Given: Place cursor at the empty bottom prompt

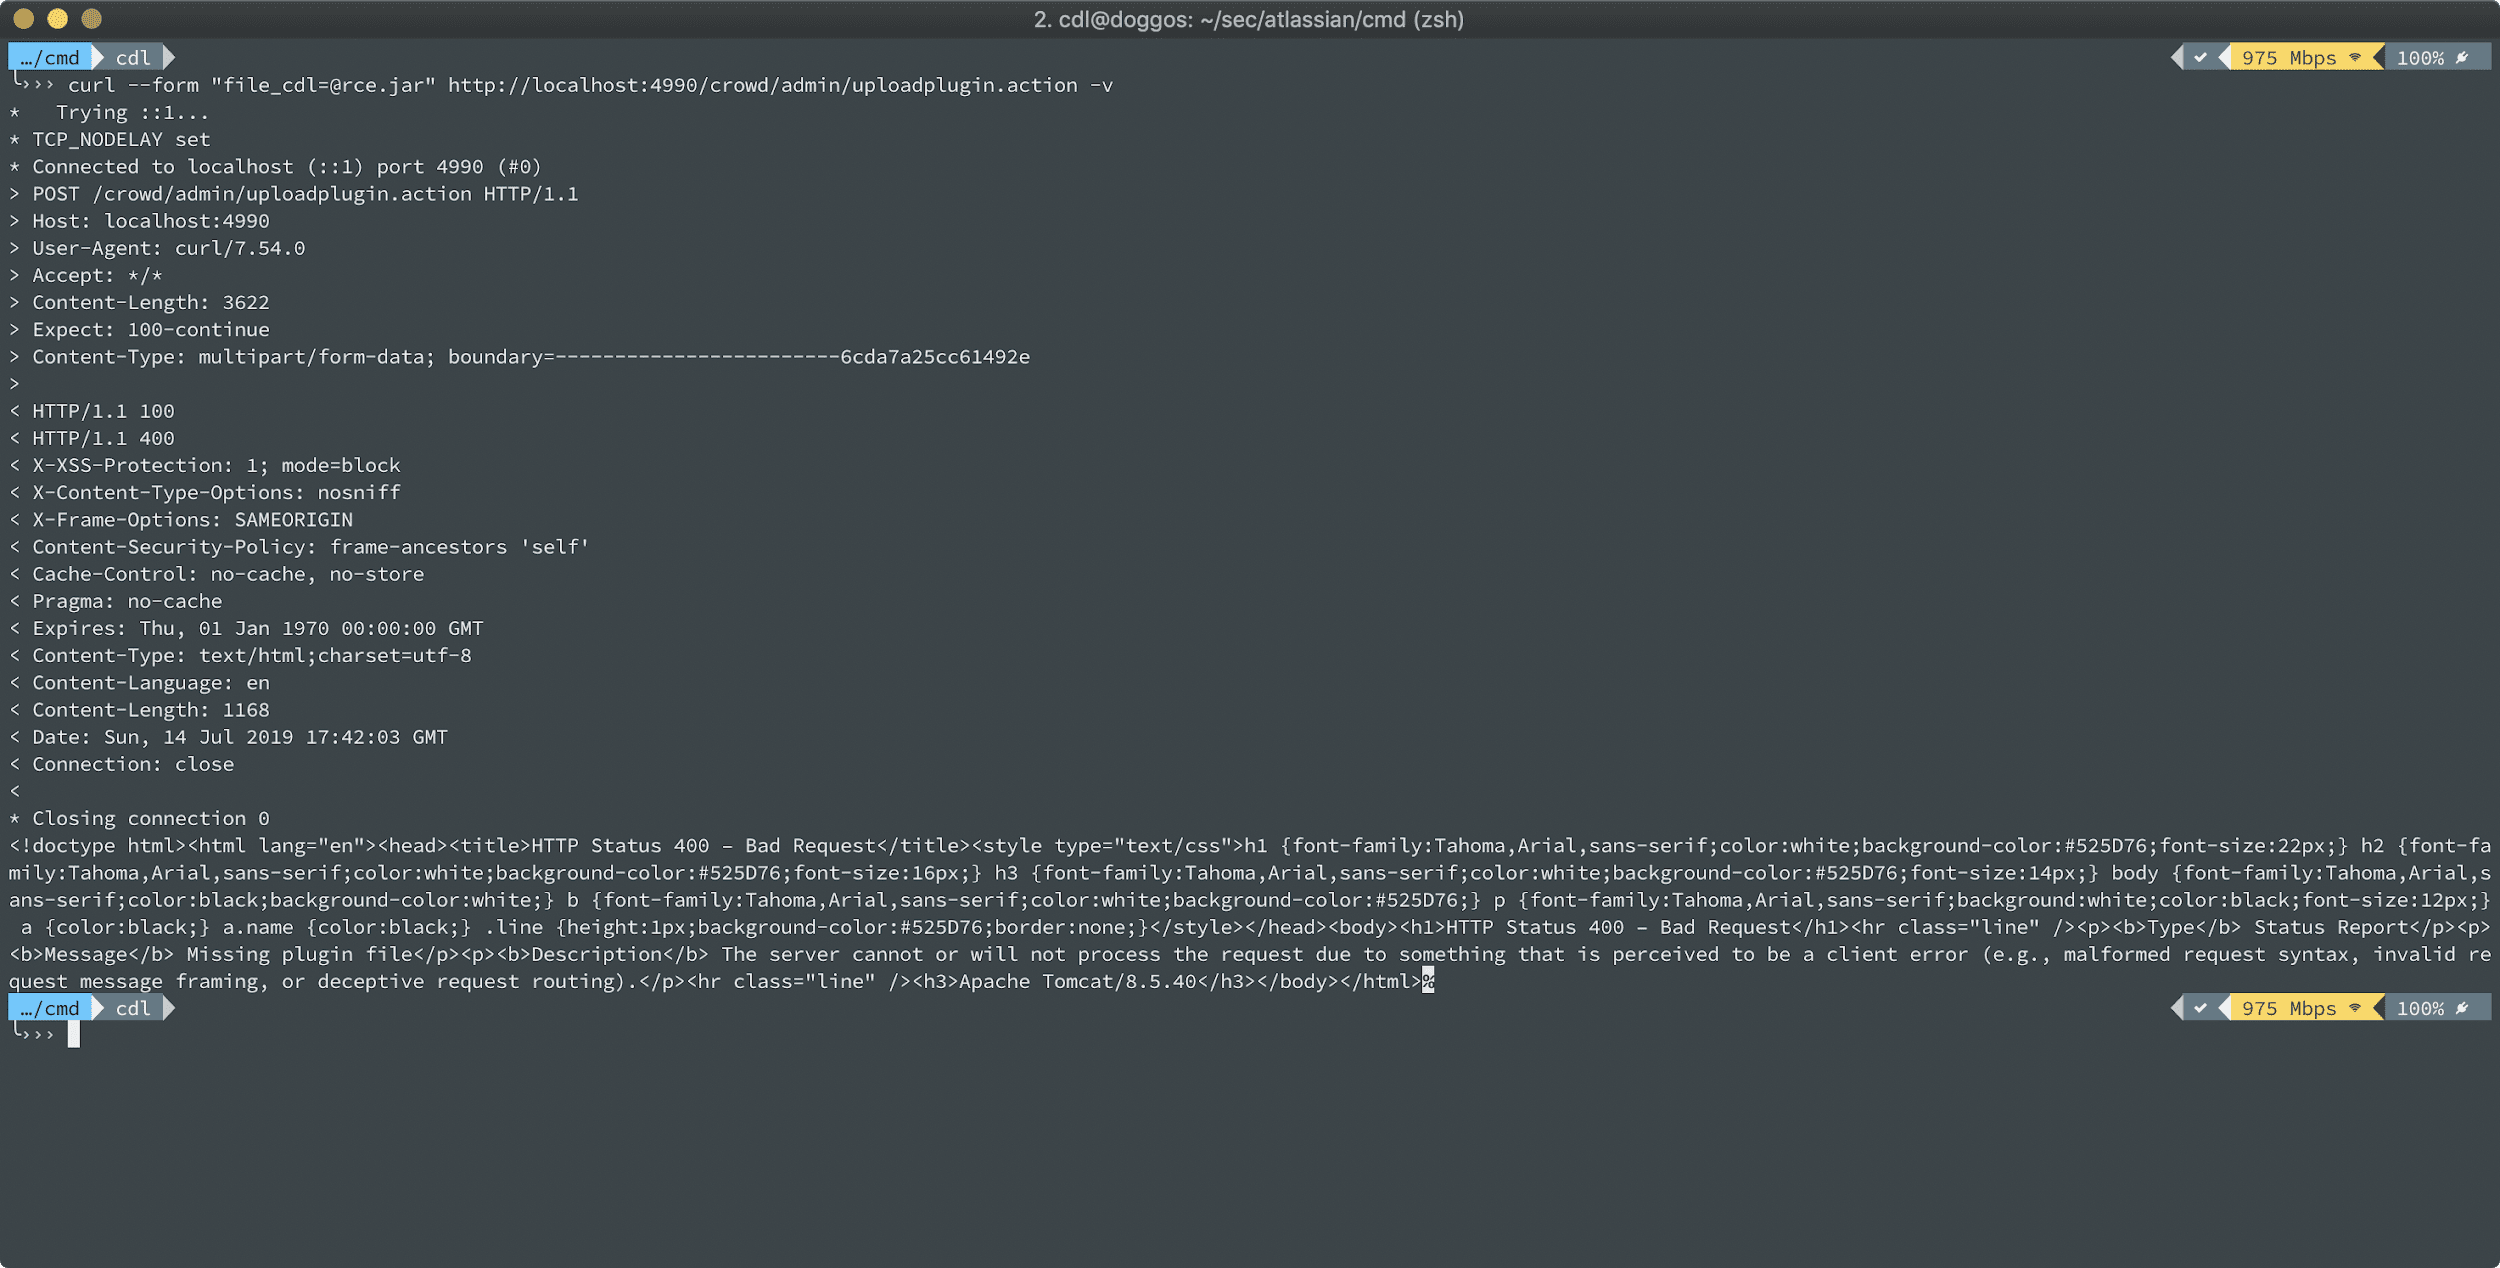Looking at the screenshot, I should click(x=74, y=1035).
